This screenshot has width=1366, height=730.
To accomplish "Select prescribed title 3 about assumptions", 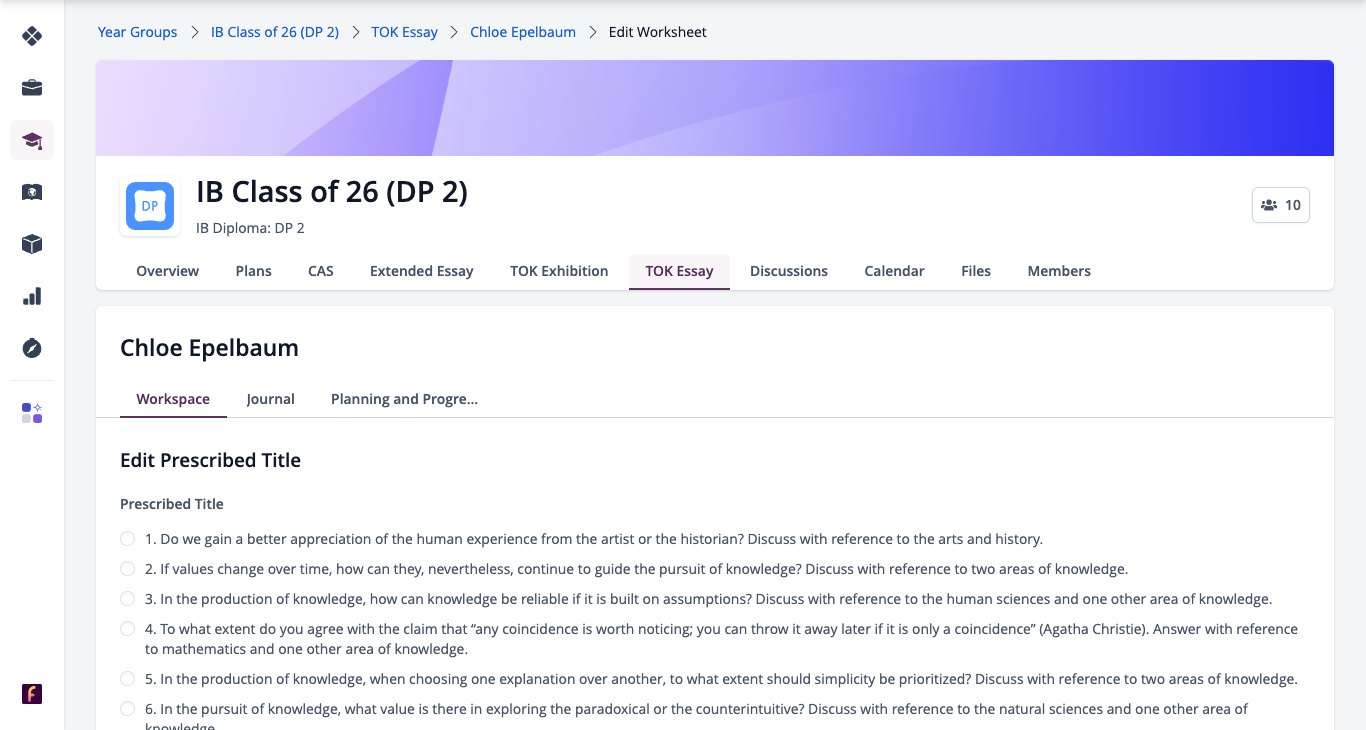I will point(127,599).
